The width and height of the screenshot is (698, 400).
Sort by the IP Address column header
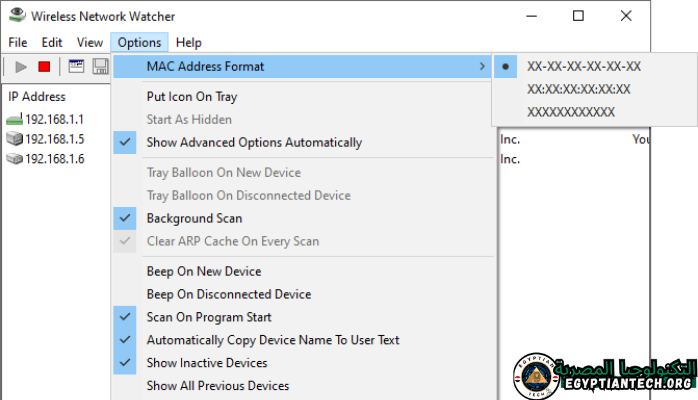[x=37, y=97]
